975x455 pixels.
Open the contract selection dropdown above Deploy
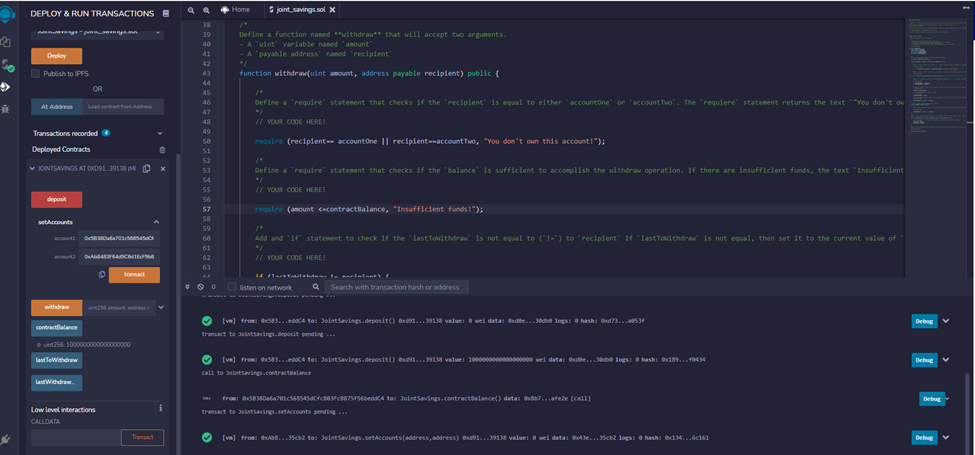click(x=98, y=32)
